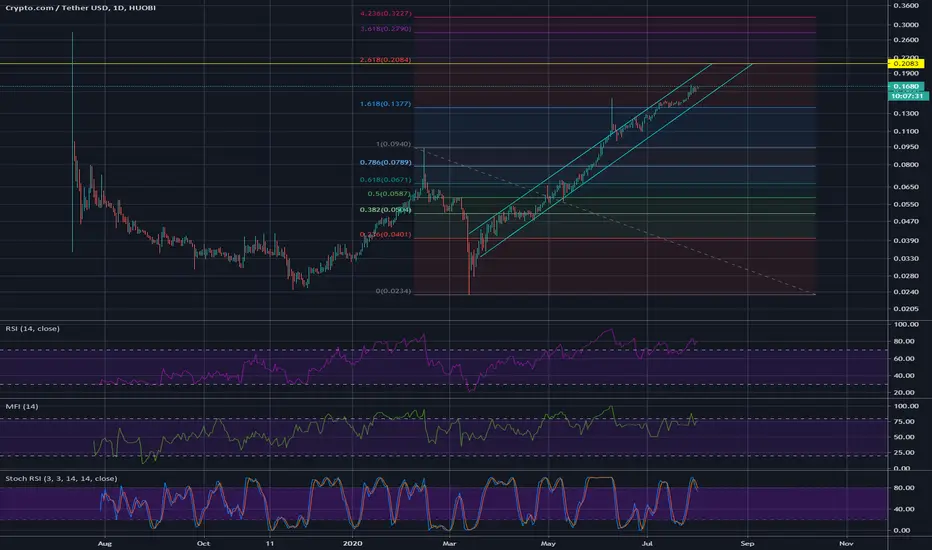Click 0.1100 on the price axis
This screenshot has height=550, width=932.
[906, 131]
